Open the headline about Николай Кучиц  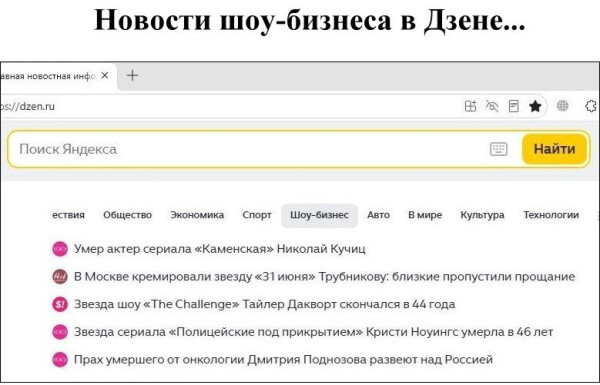pyautogui.click(x=220, y=249)
